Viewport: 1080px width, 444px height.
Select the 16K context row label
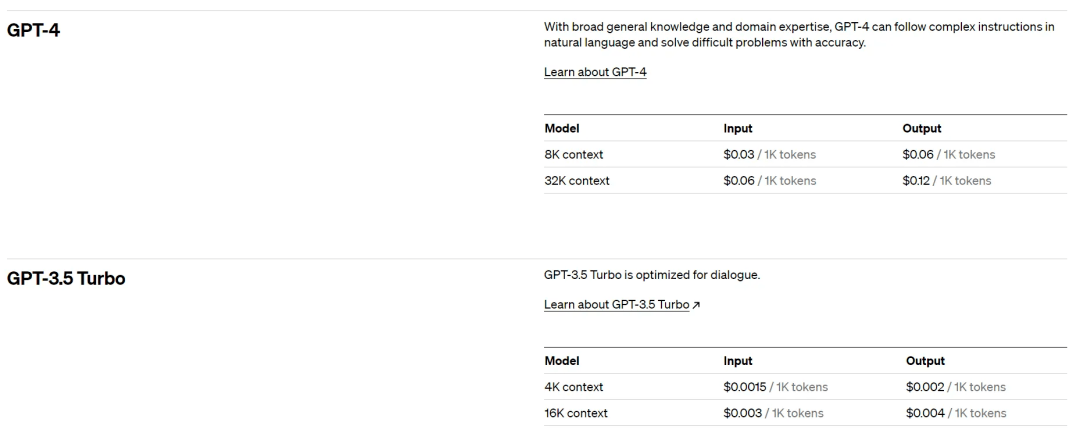tap(576, 413)
